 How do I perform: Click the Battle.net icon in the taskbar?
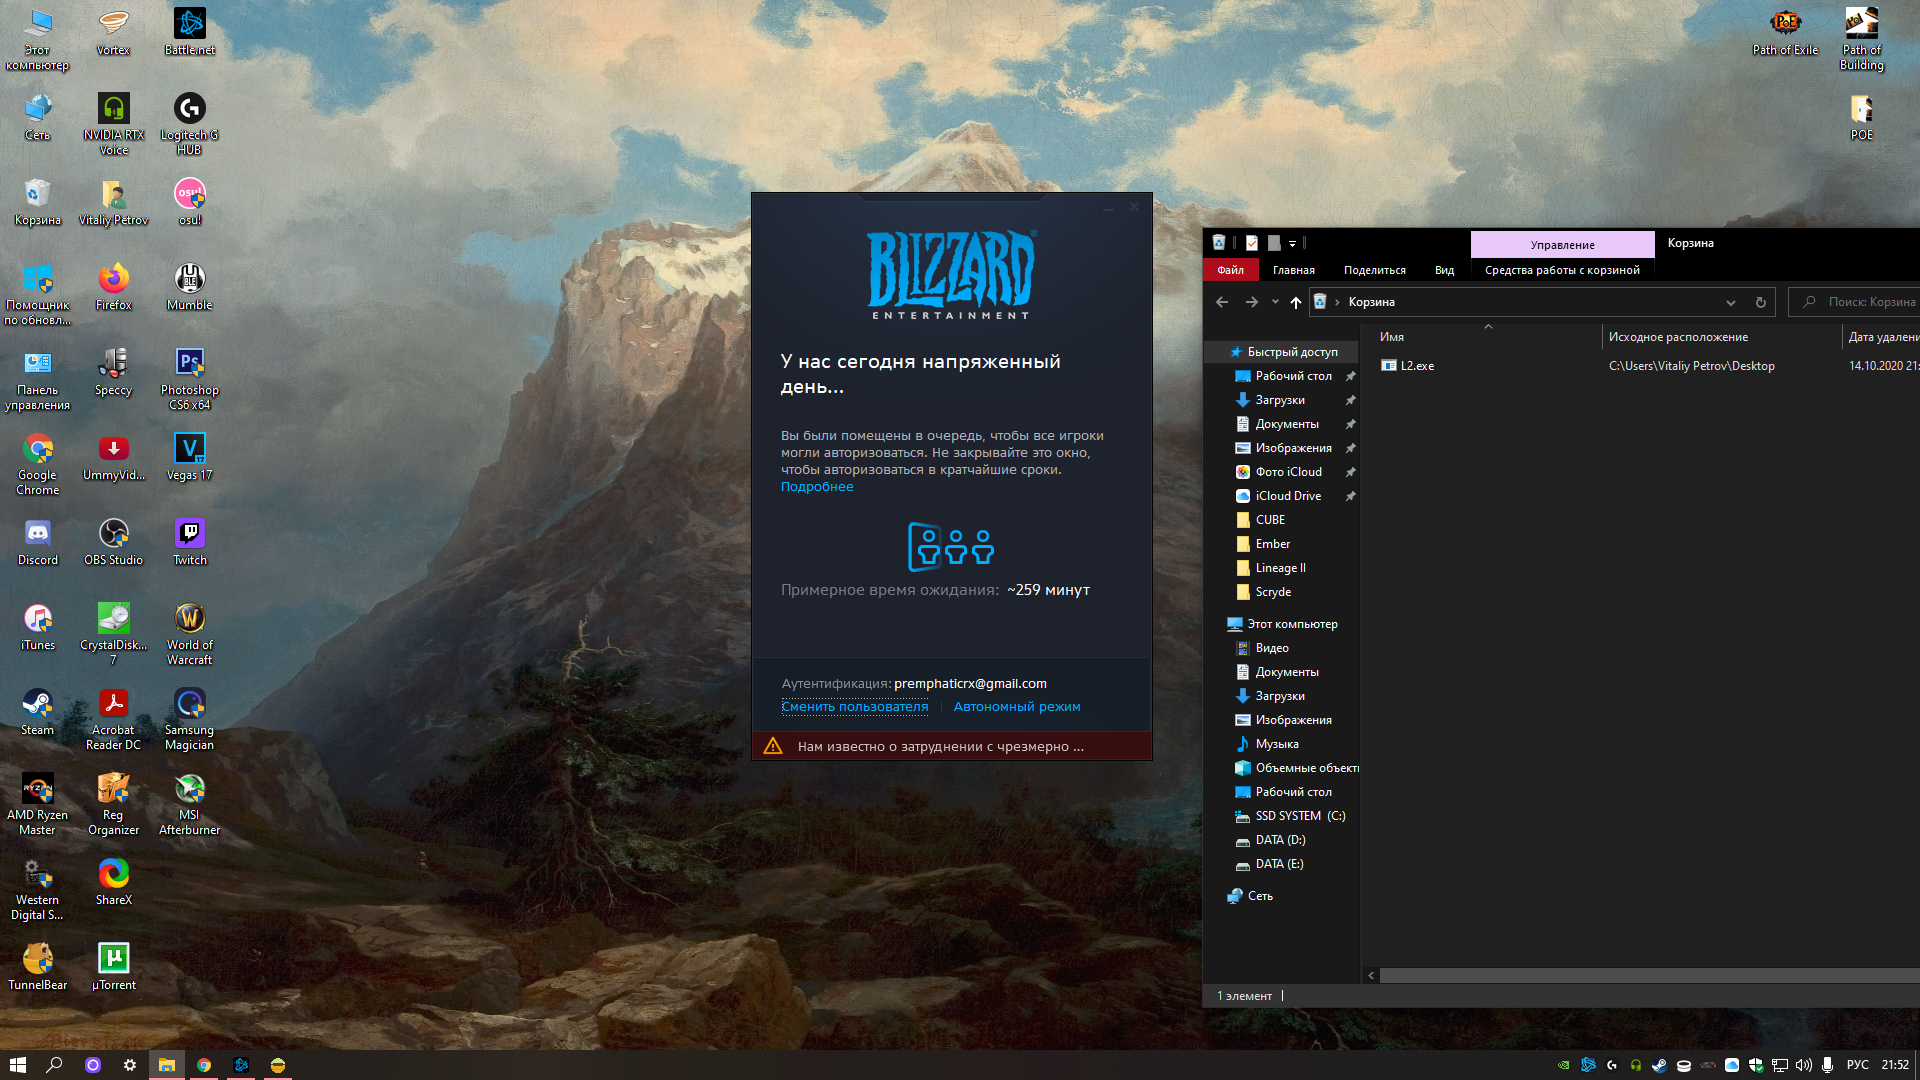coord(241,1065)
